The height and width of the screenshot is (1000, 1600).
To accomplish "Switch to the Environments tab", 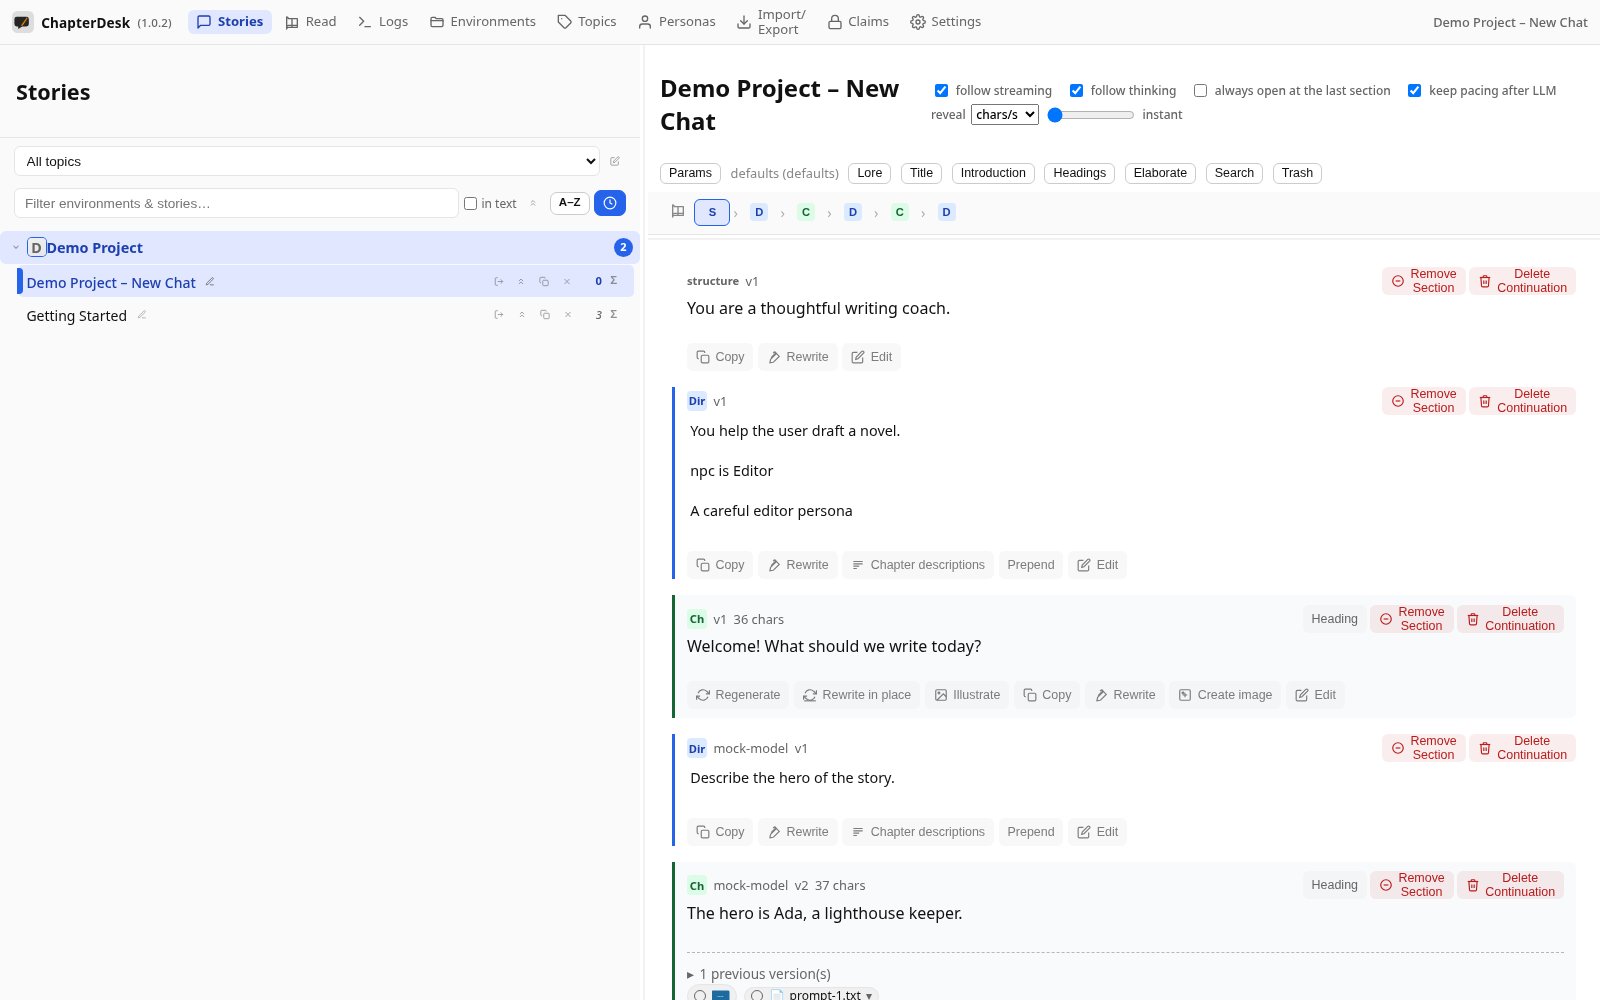I will pyautogui.click(x=483, y=22).
